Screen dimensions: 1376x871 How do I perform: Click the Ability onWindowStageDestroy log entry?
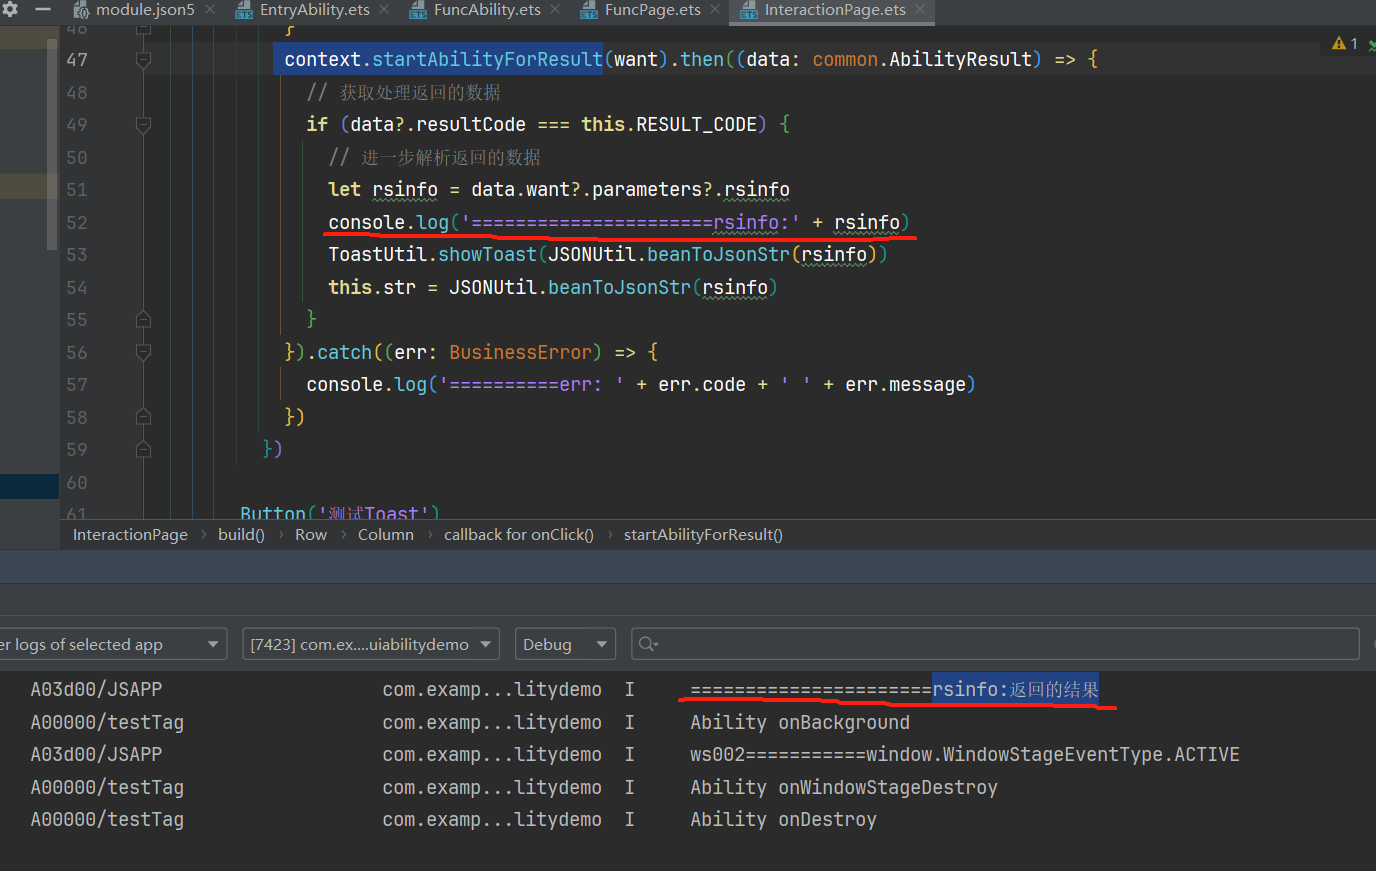844,787
